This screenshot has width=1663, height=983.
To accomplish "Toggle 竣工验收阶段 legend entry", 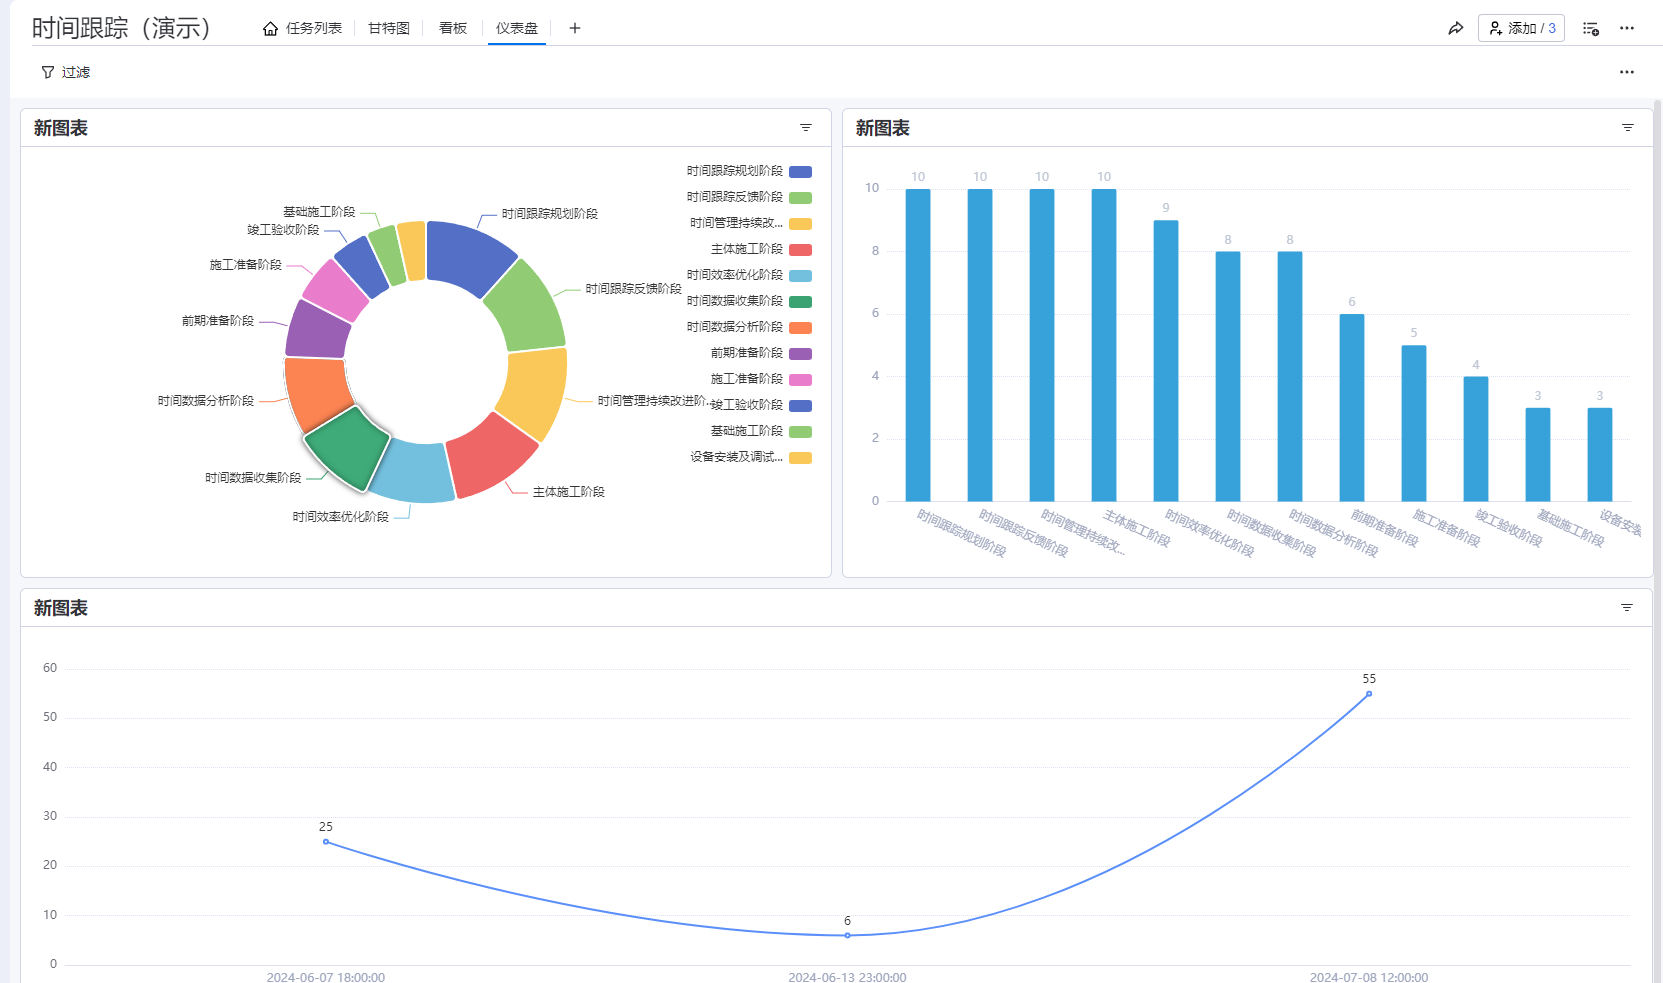I will tap(761, 405).
